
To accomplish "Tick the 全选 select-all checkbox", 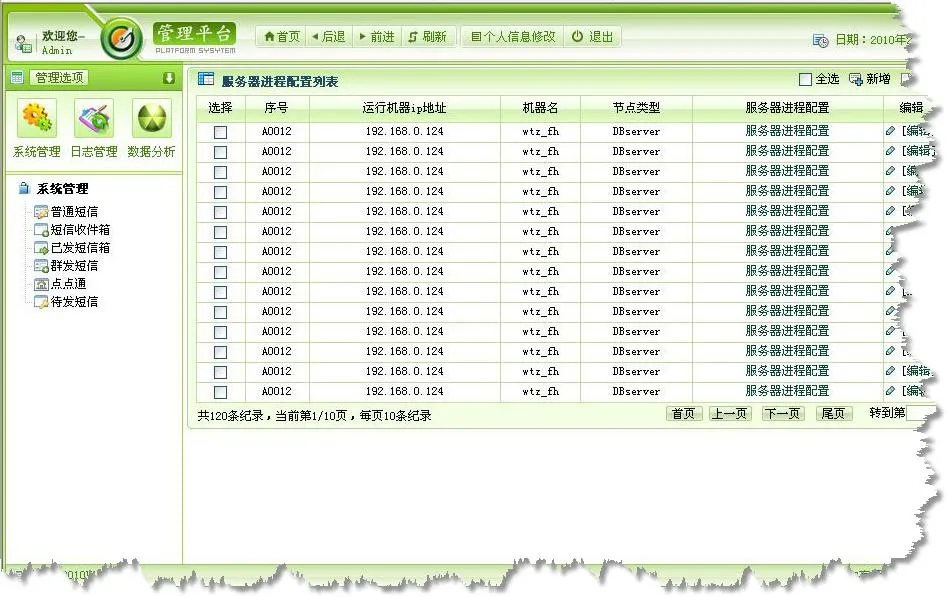I will click(x=805, y=79).
